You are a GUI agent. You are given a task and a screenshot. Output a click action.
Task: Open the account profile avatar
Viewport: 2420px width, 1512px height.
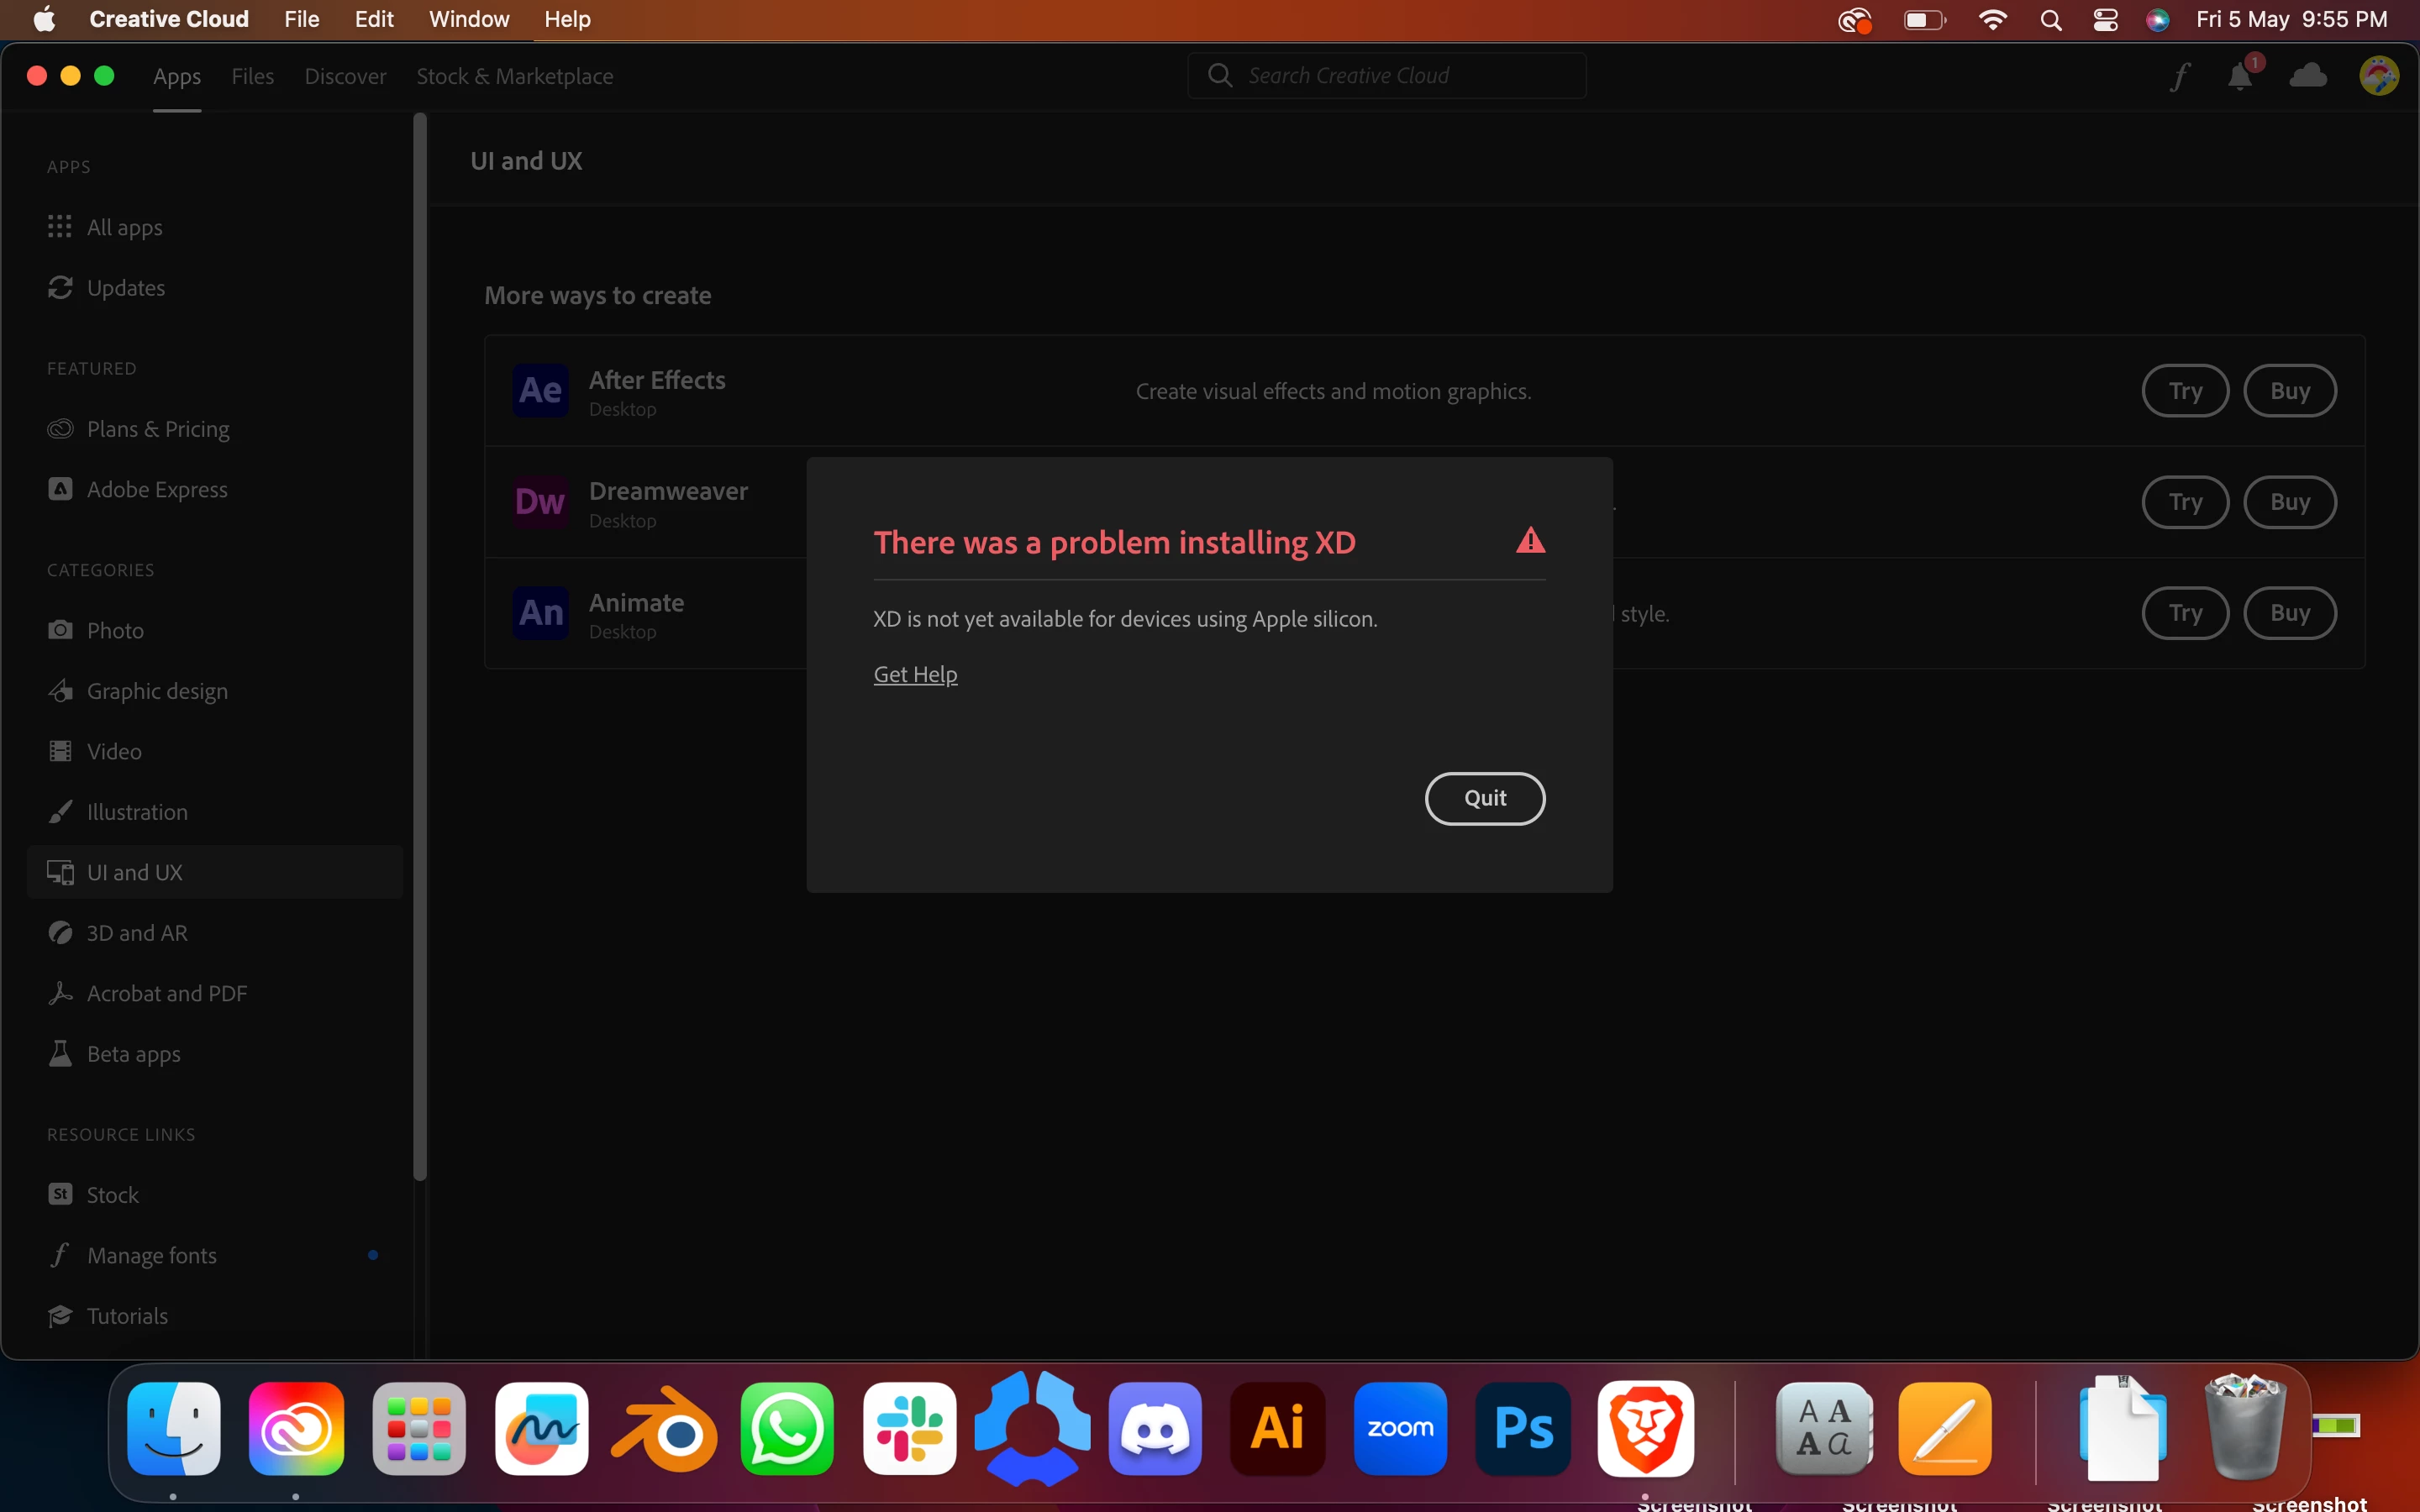pos(2378,76)
